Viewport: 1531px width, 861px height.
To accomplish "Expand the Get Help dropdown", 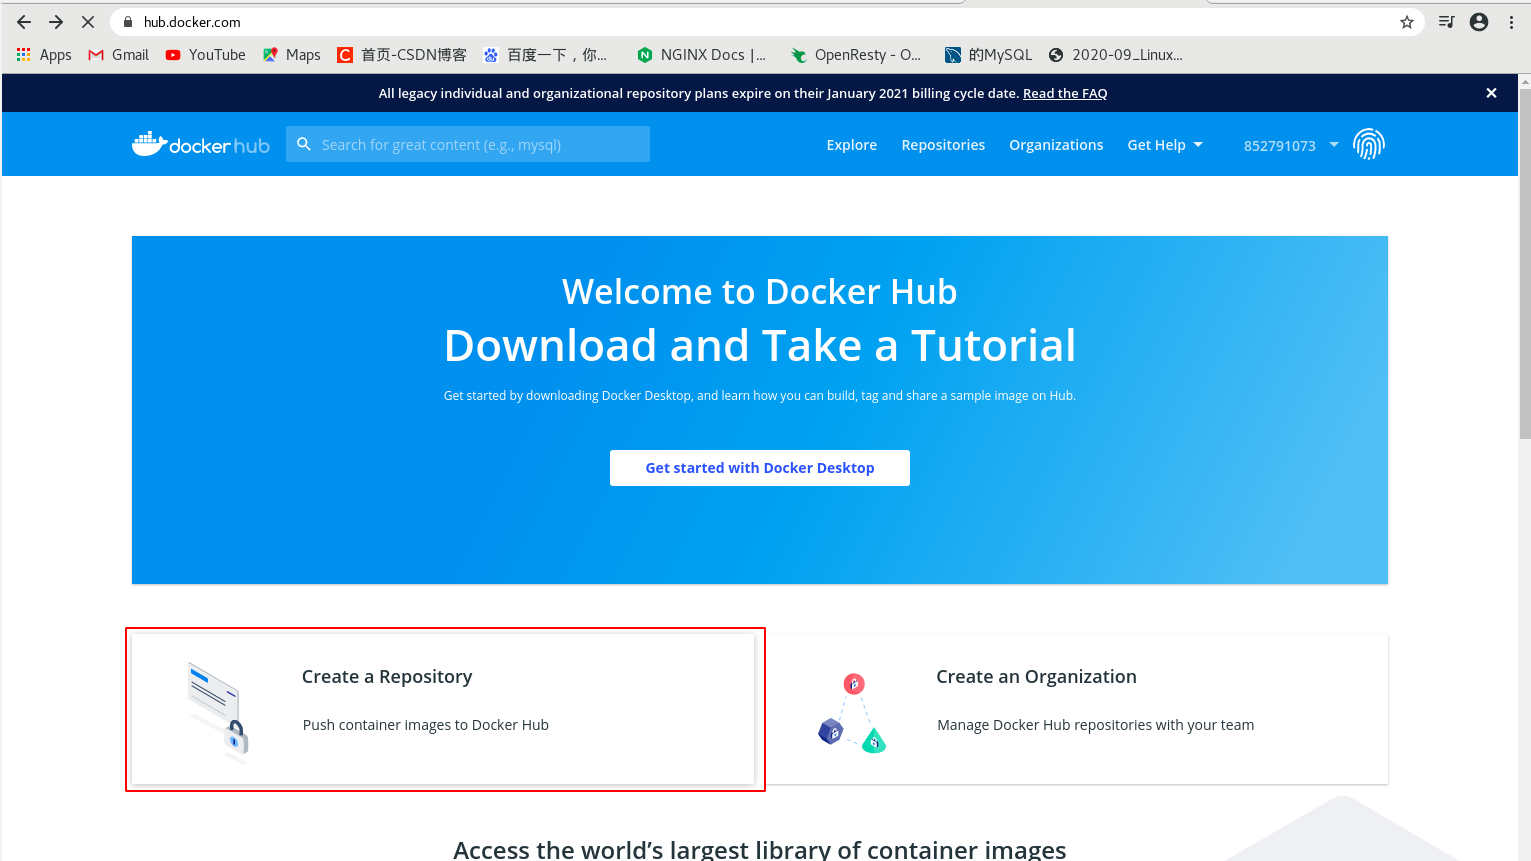I will [x=1165, y=145].
